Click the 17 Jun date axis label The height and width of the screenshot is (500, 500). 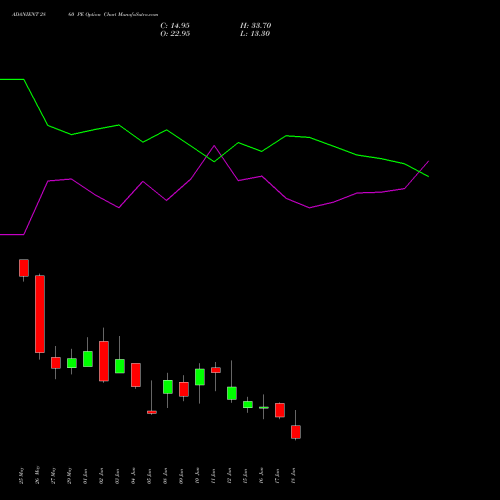point(278,475)
